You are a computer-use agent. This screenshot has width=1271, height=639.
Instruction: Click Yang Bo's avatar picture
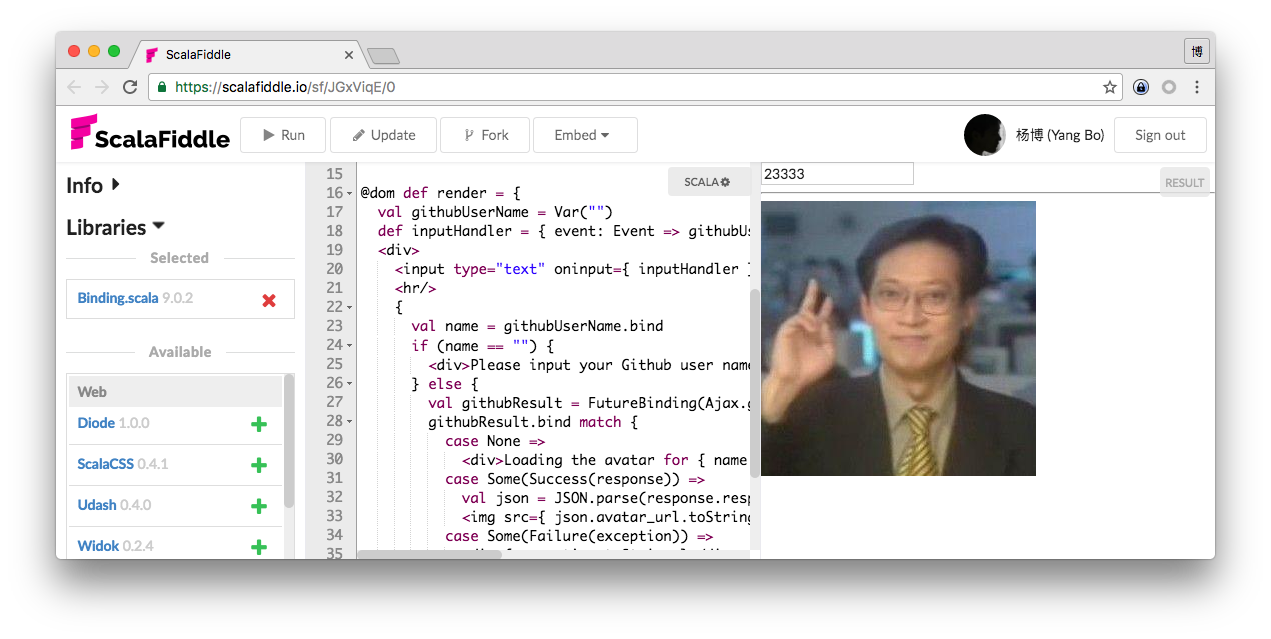[985, 135]
